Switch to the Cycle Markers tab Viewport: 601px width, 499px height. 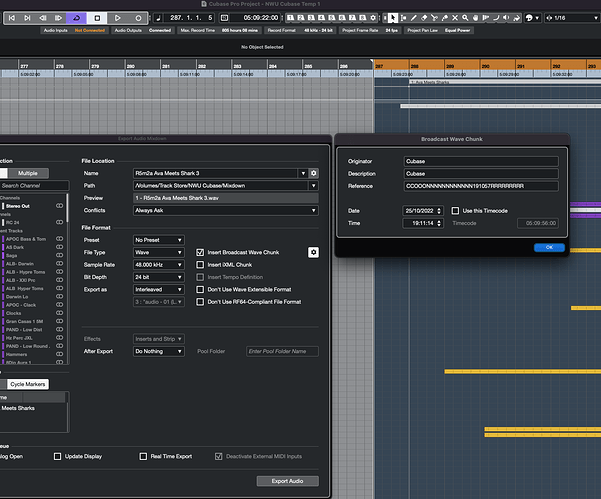tap(29, 384)
